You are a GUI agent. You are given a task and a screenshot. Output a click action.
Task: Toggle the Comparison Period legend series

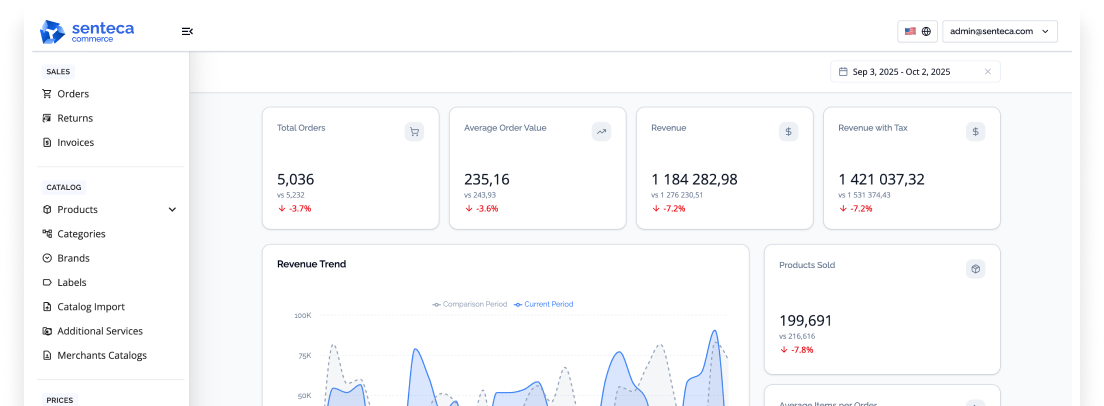point(470,305)
